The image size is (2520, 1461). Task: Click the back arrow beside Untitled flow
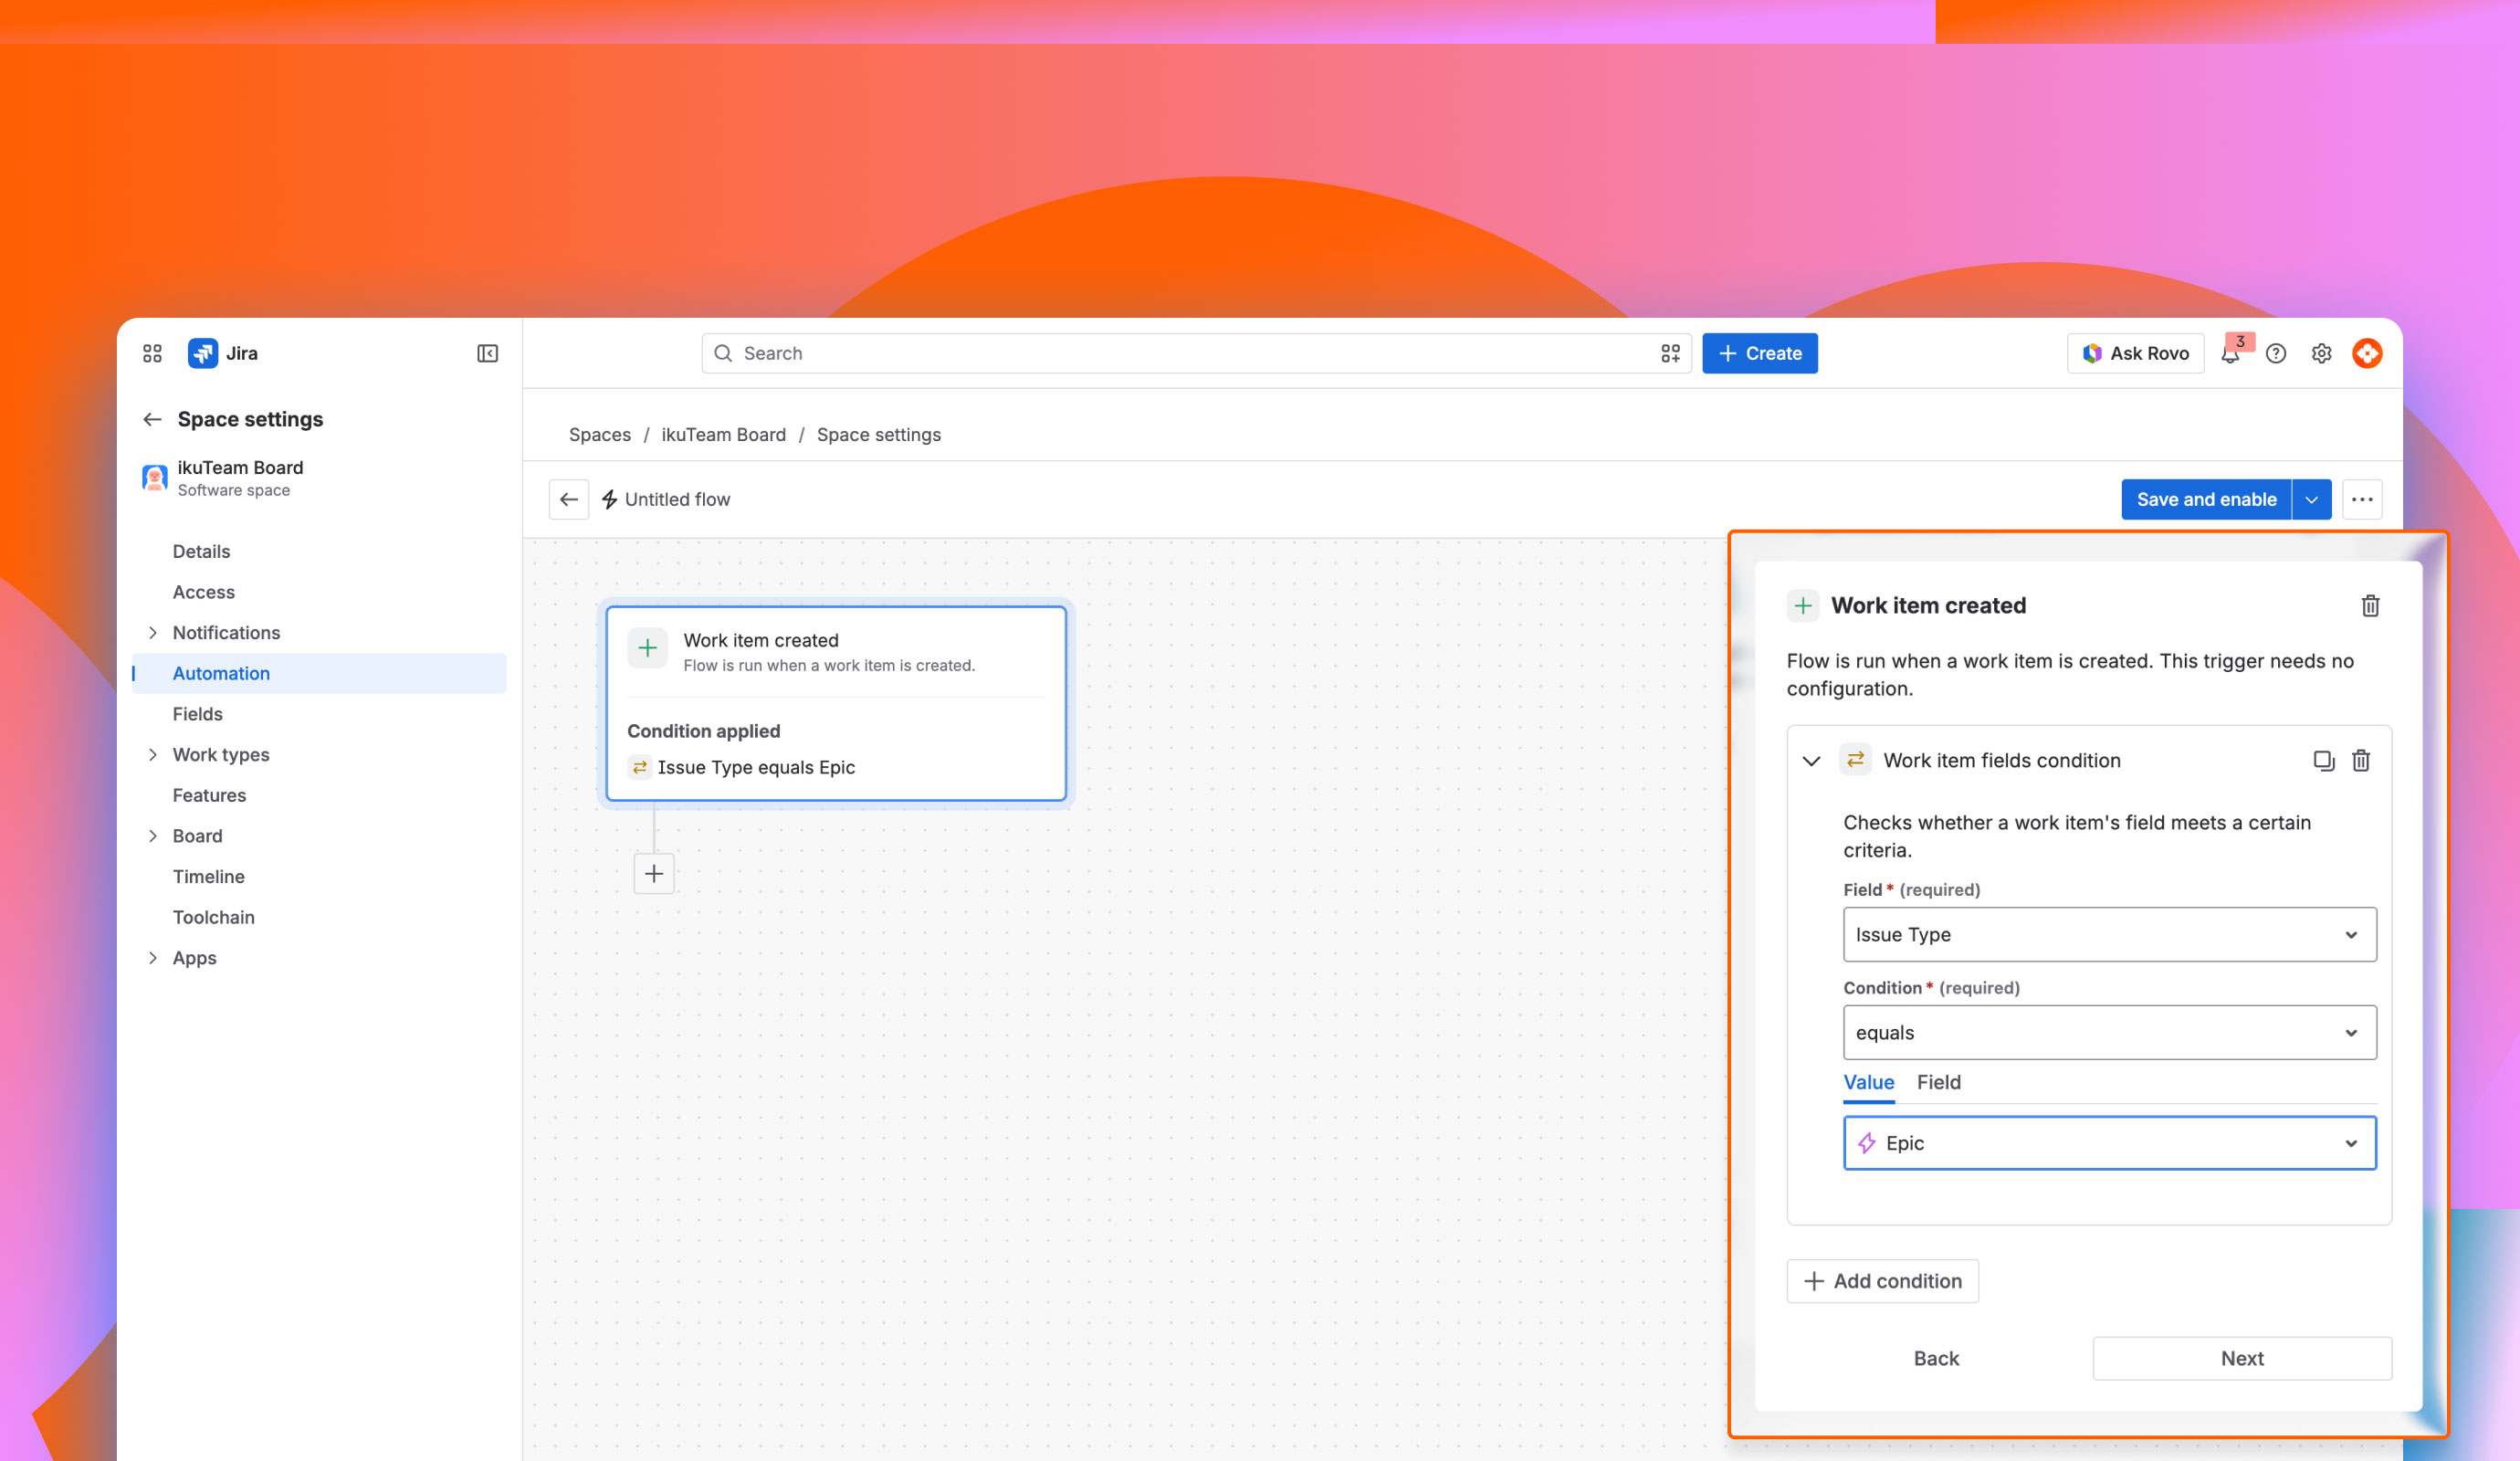click(569, 499)
